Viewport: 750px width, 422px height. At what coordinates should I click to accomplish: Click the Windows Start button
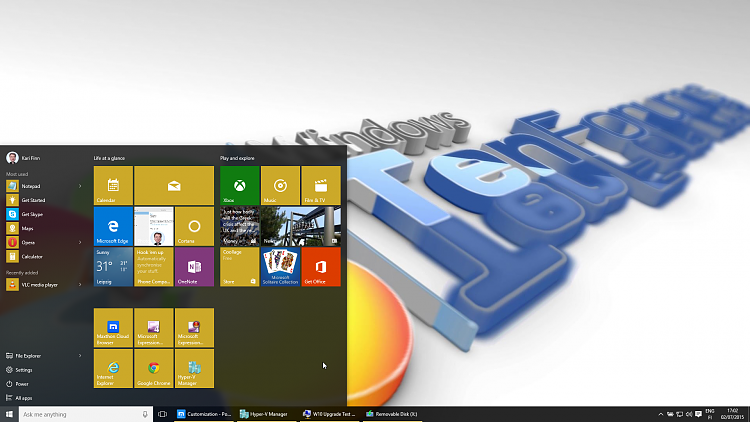click(x=9, y=414)
